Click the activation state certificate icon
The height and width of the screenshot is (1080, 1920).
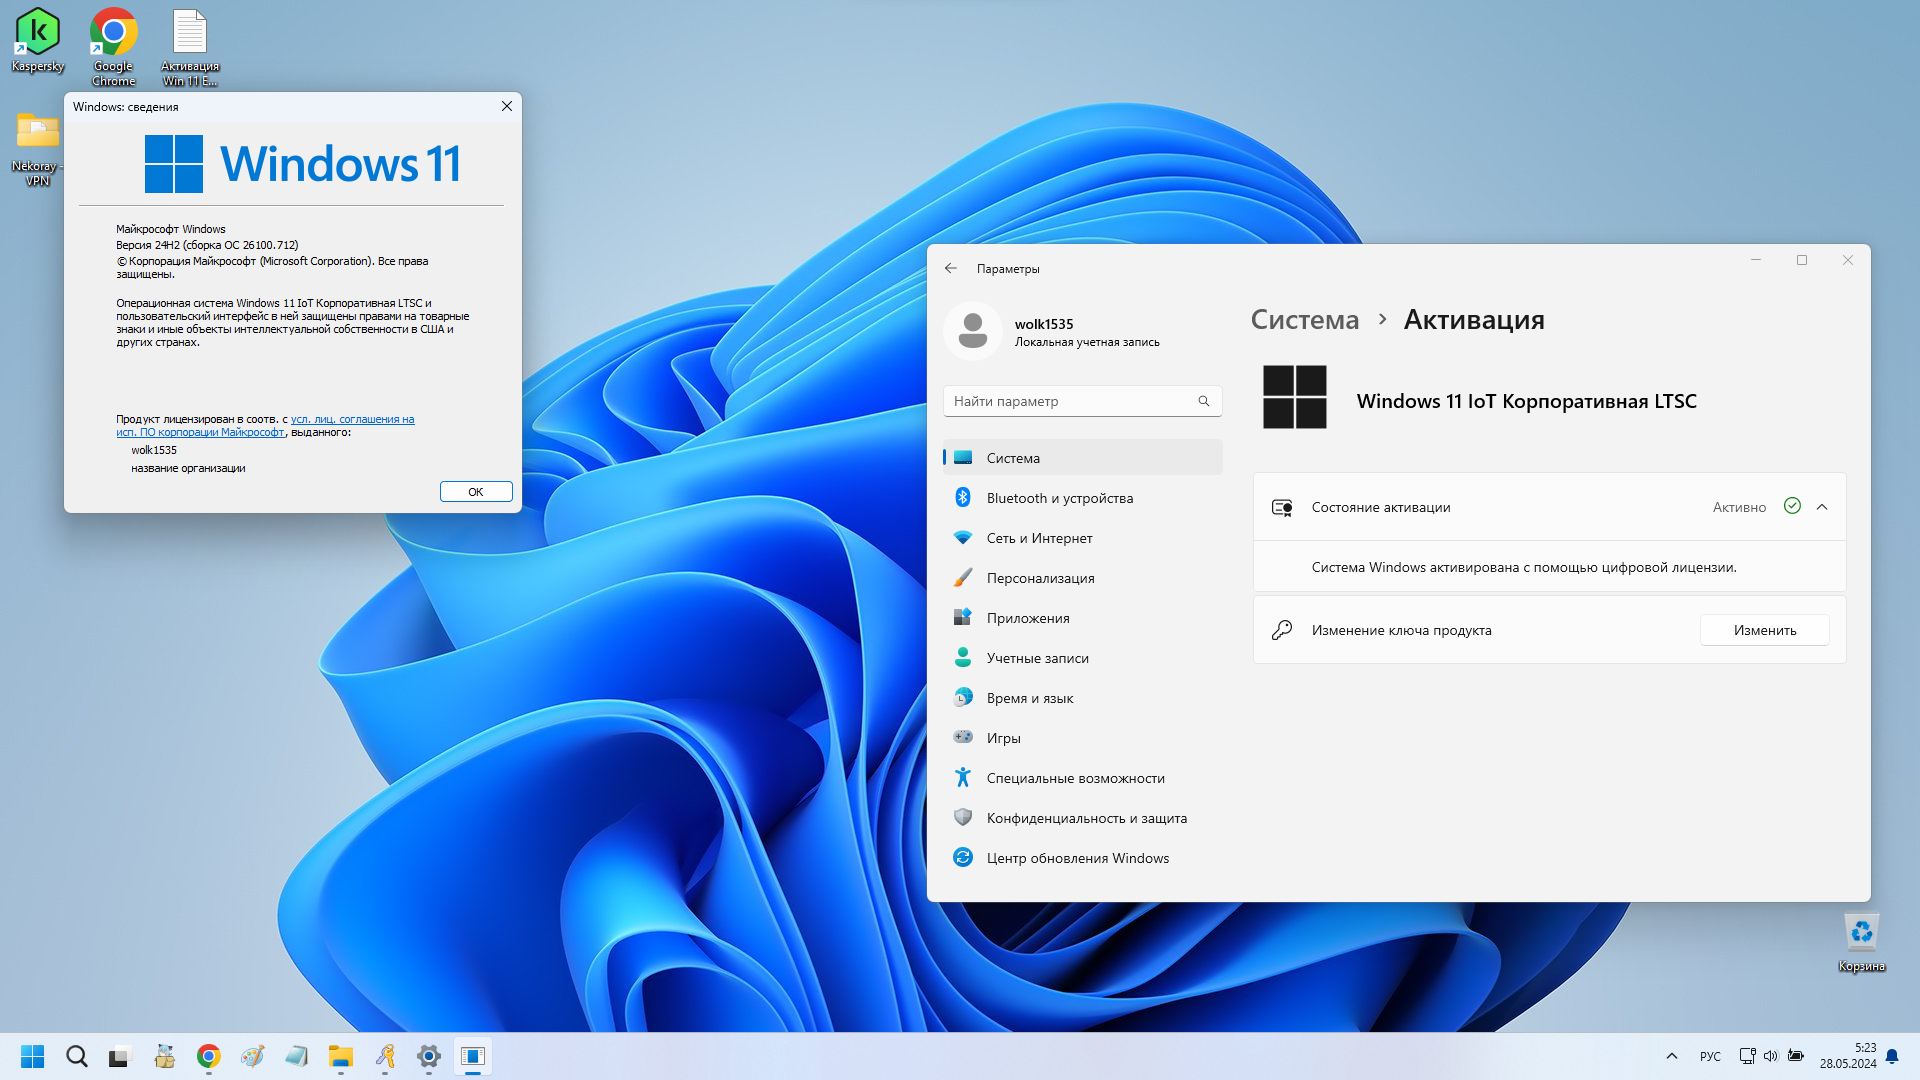pyautogui.click(x=1282, y=508)
